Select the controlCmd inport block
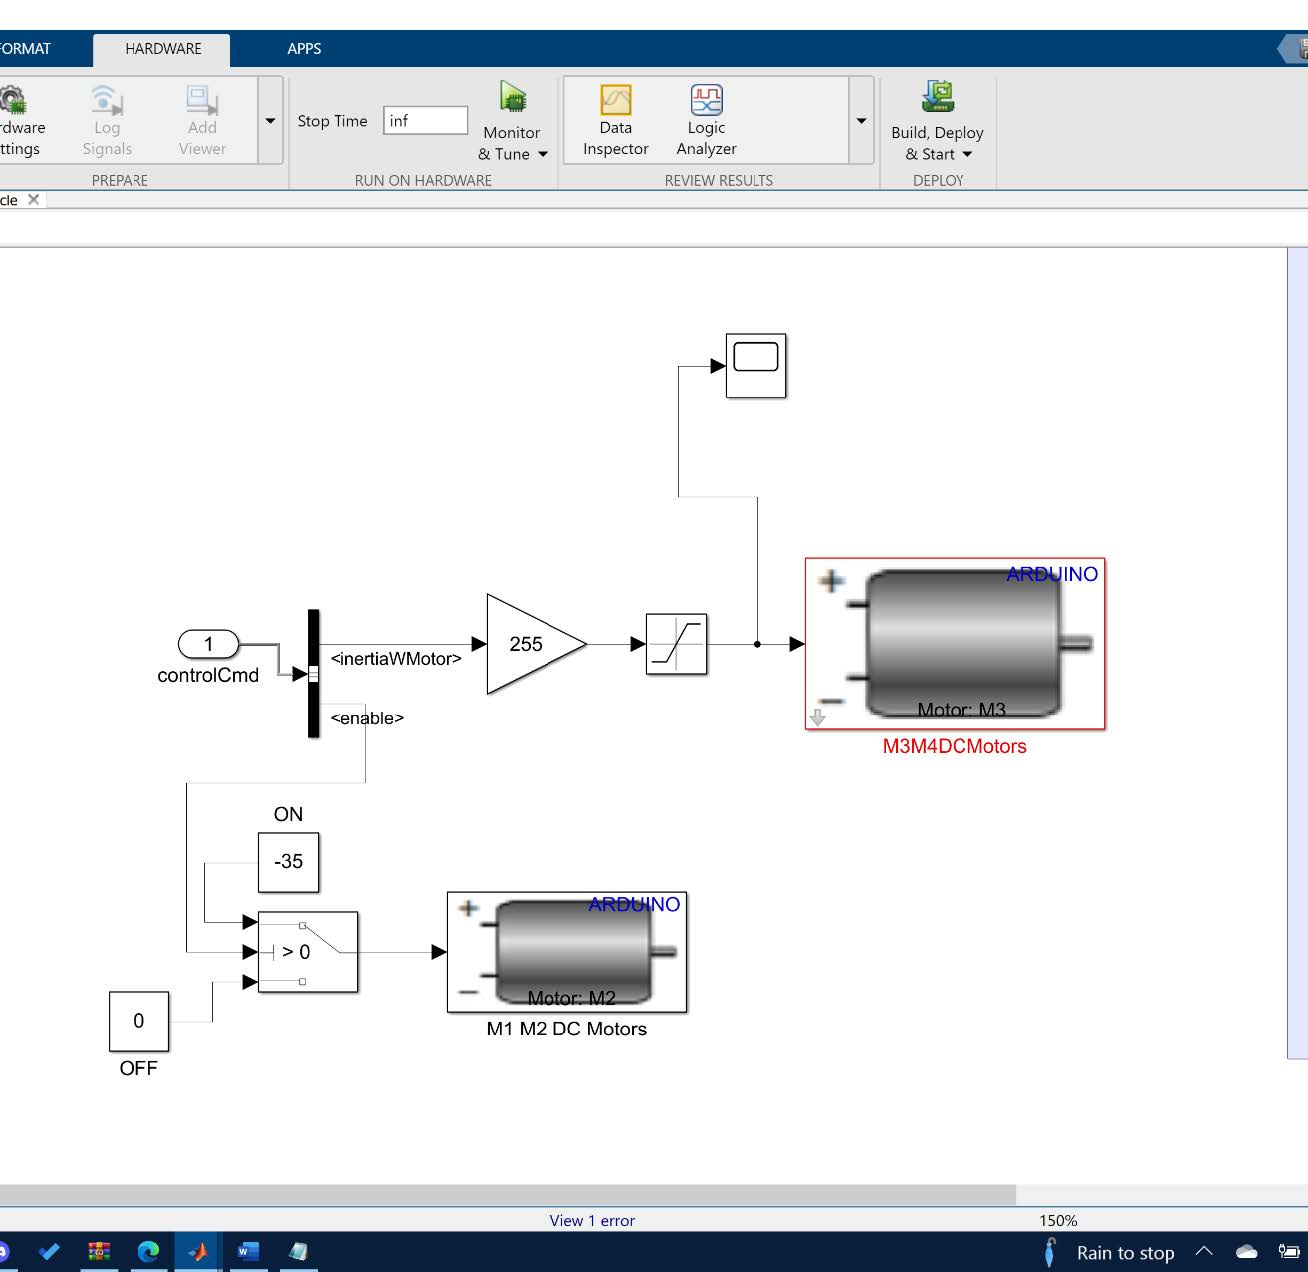Image resolution: width=1308 pixels, height=1272 pixels. click(x=208, y=644)
